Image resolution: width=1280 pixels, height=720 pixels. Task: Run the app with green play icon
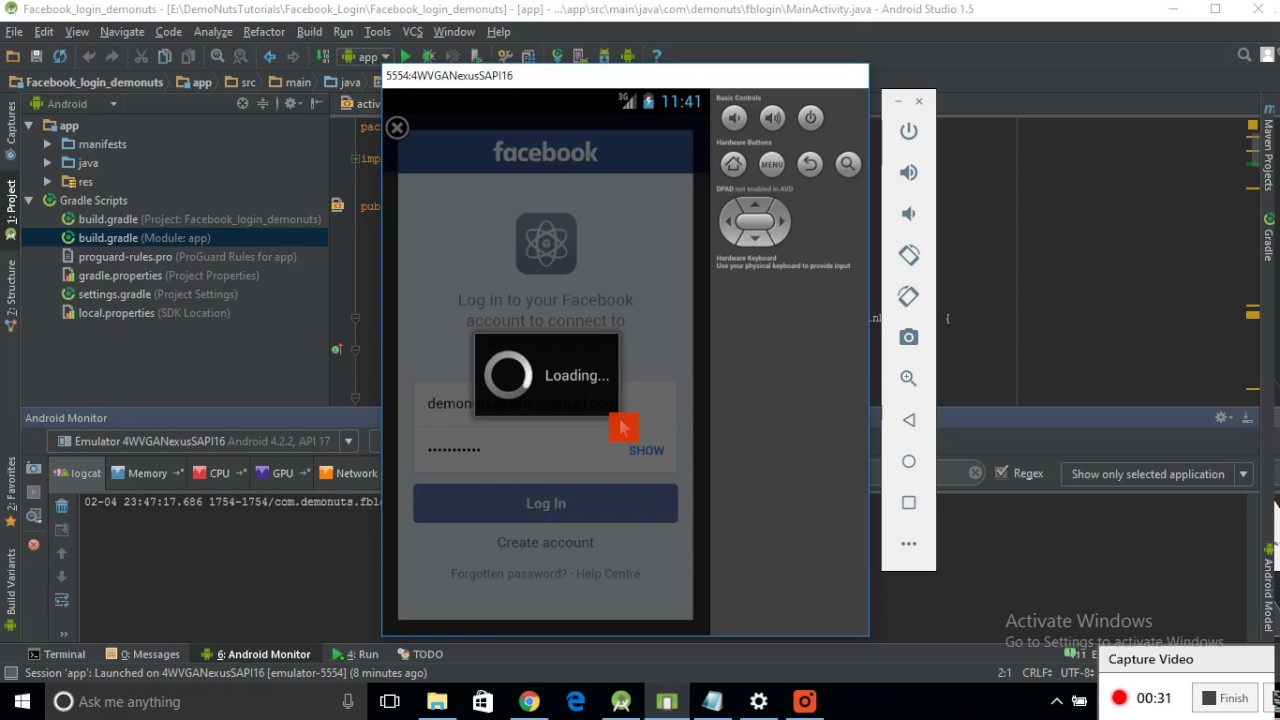click(405, 56)
